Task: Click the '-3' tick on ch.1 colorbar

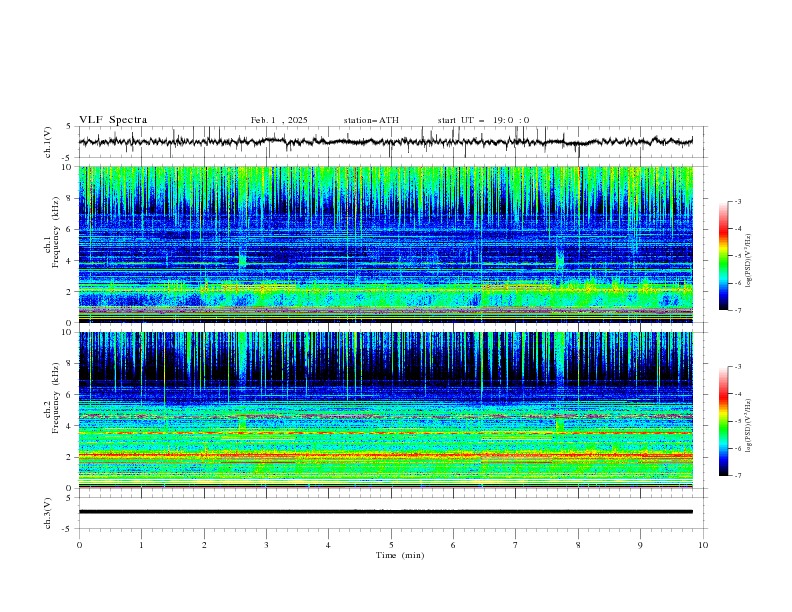Action: tap(738, 201)
